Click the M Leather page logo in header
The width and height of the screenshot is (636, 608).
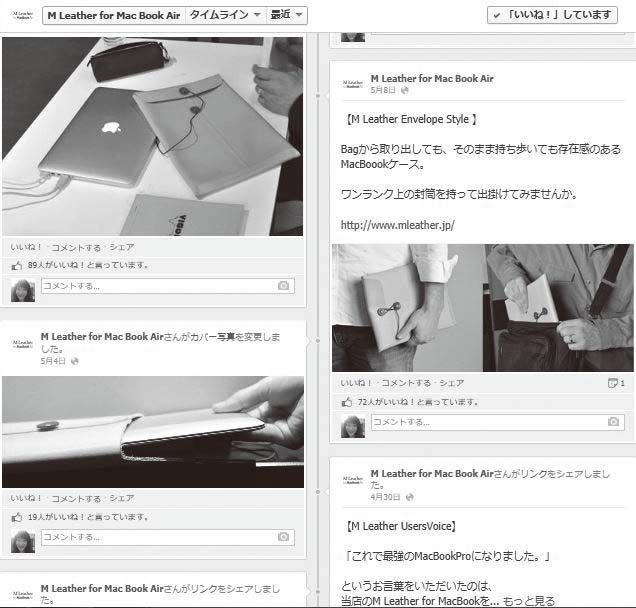coord(23,15)
